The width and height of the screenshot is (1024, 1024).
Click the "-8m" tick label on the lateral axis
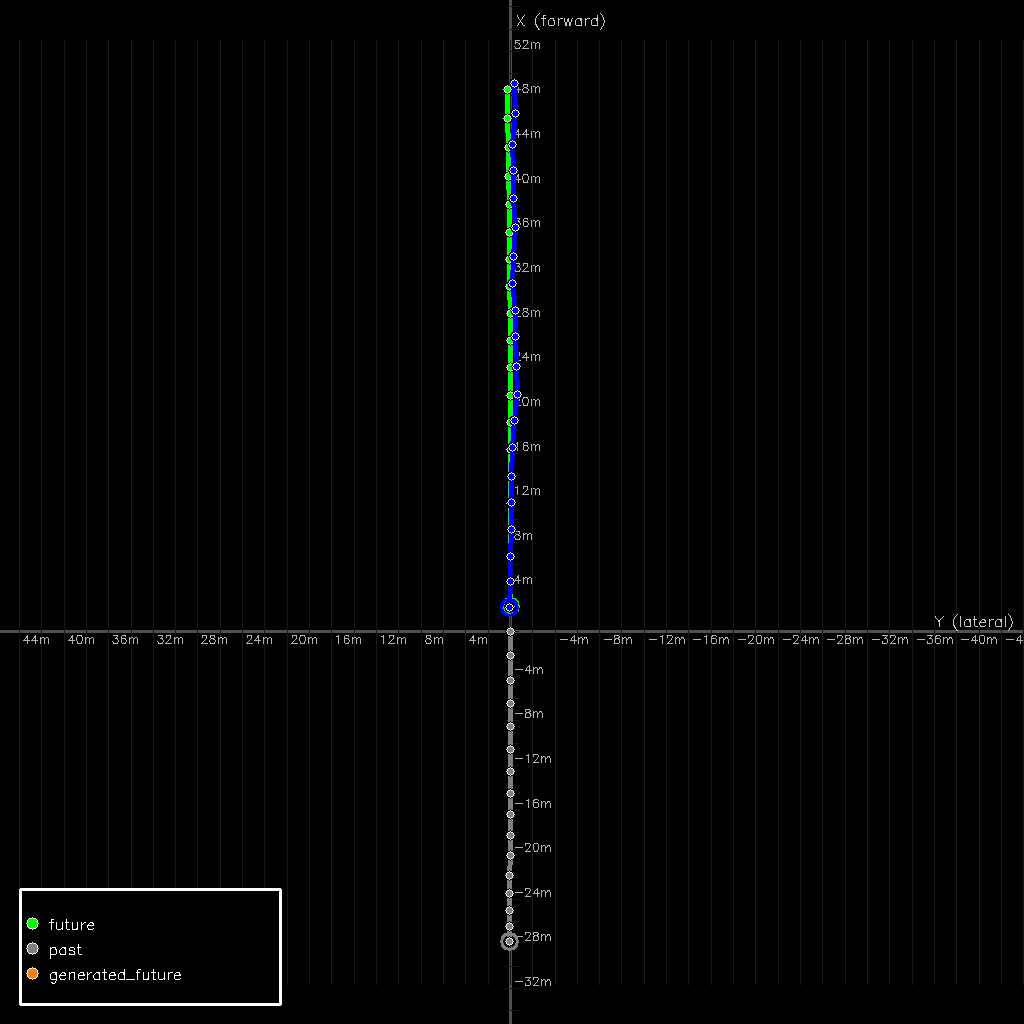(618, 640)
